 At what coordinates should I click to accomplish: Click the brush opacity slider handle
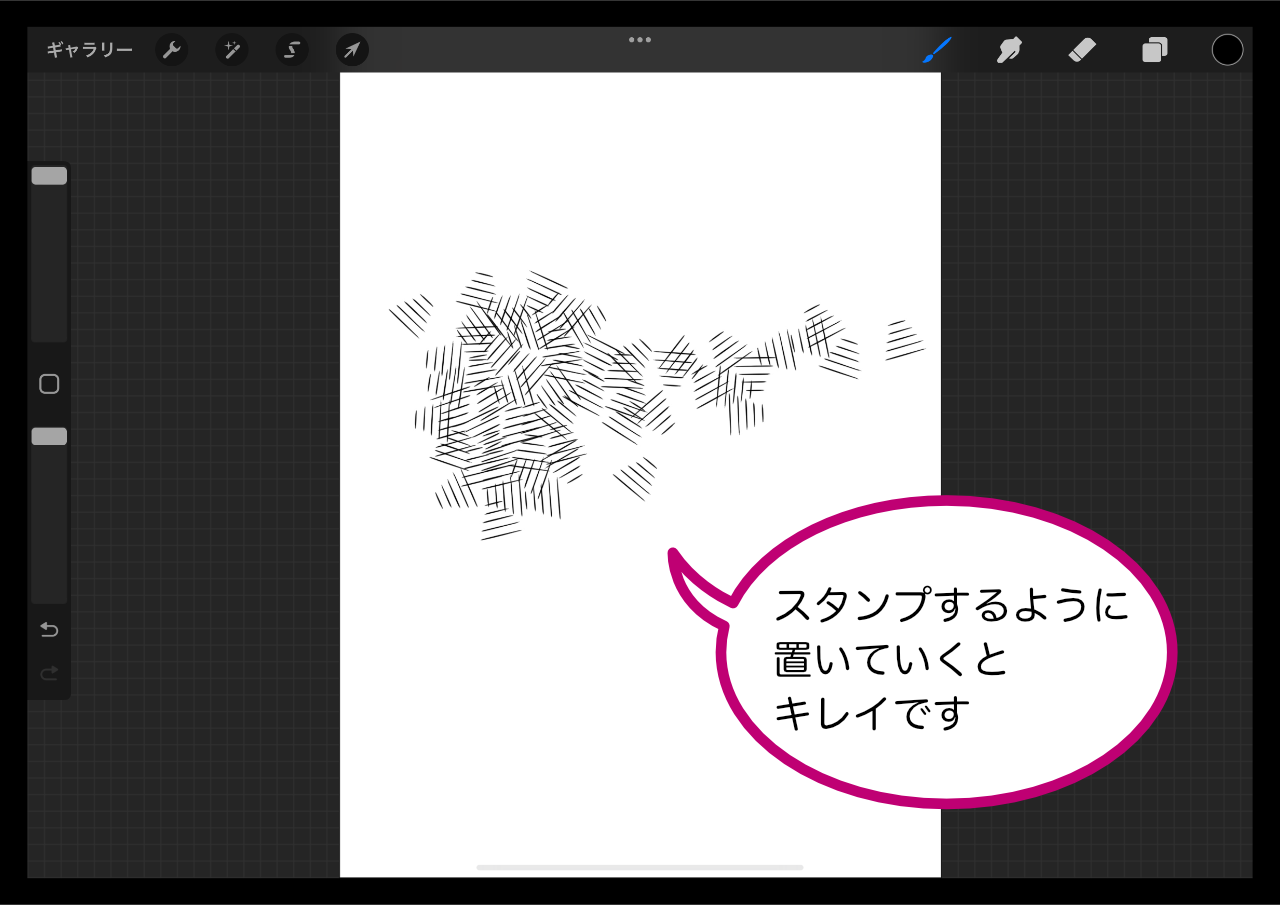tap(49, 436)
